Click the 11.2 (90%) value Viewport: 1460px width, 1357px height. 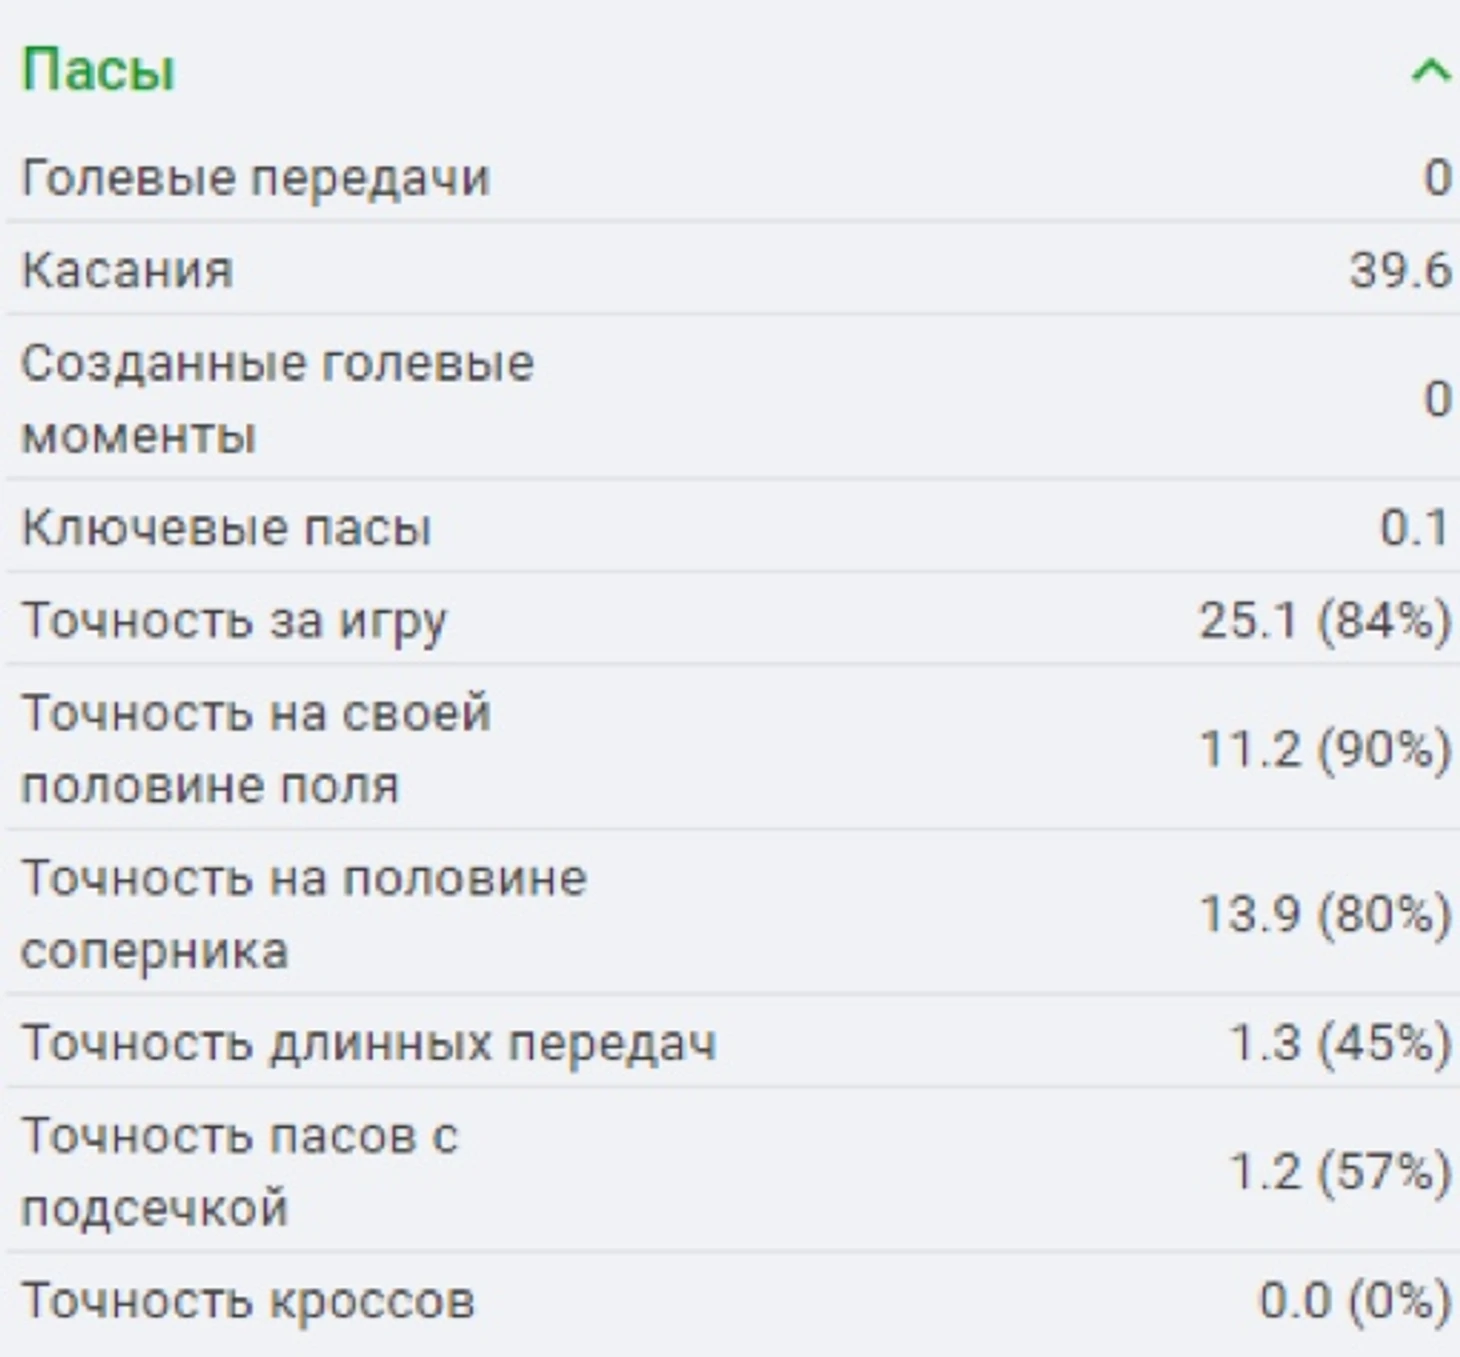(x=1324, y=750)
